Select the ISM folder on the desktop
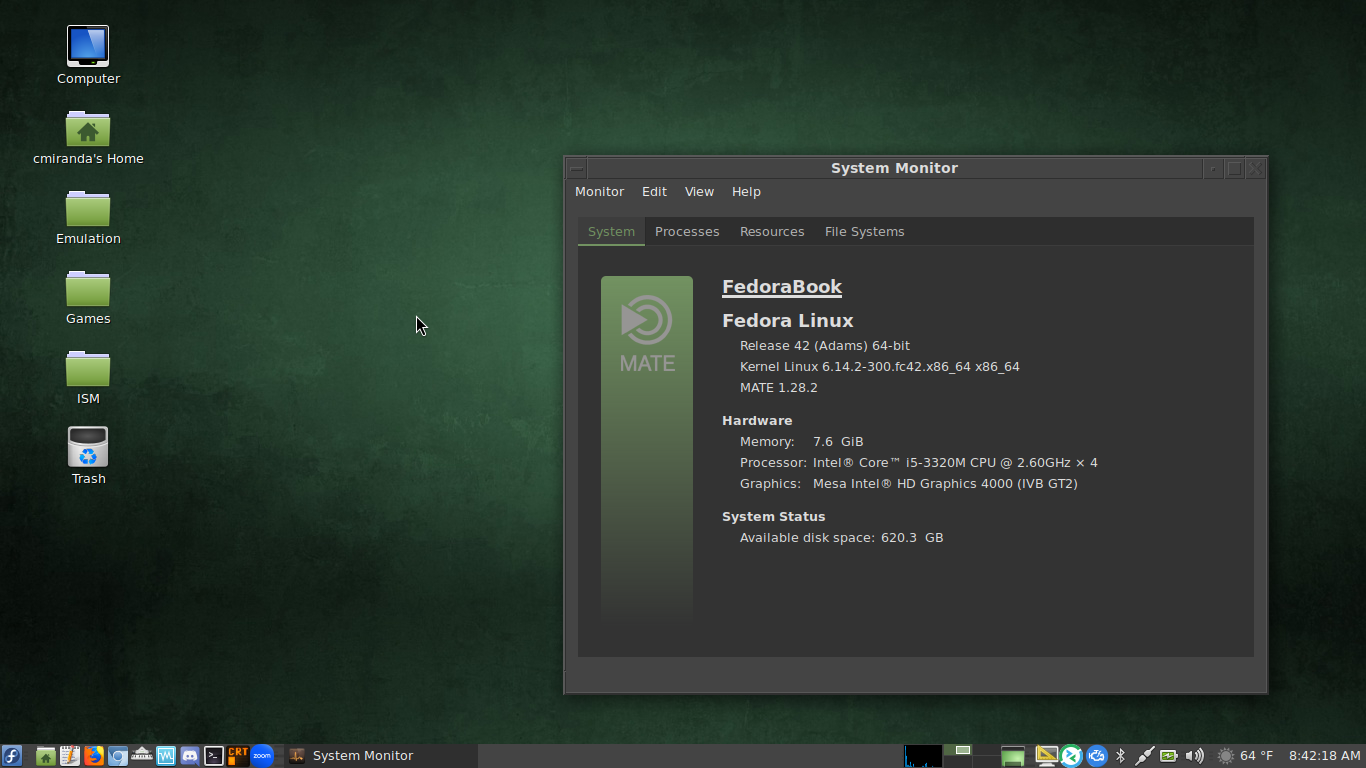Image resolution: width=1366 pixels, height=768 pixels. [88, 377]
